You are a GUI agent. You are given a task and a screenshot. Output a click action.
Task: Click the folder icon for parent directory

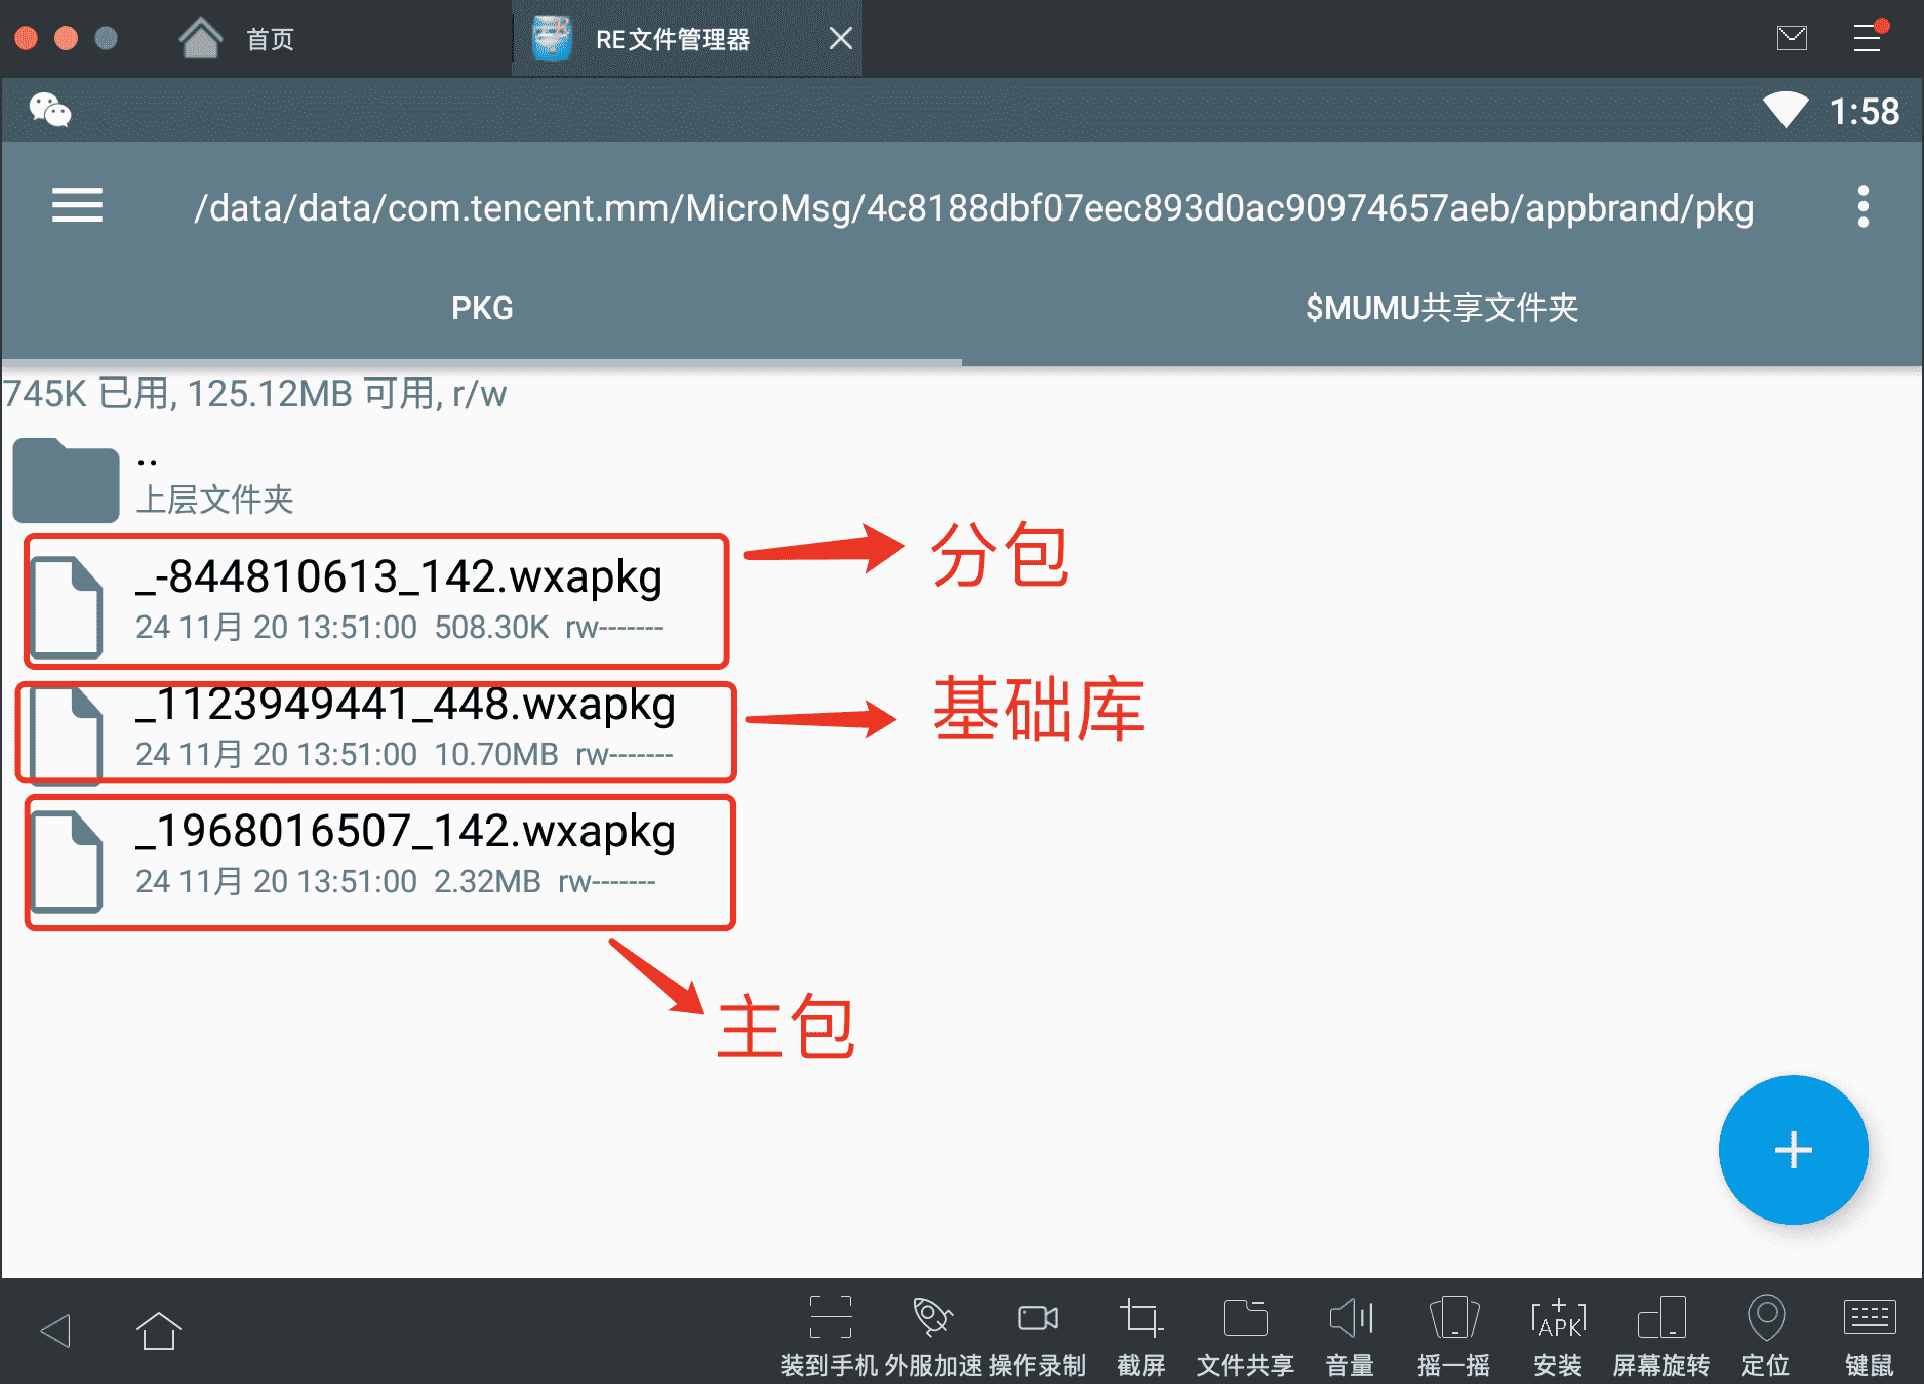tap(66, 480)
